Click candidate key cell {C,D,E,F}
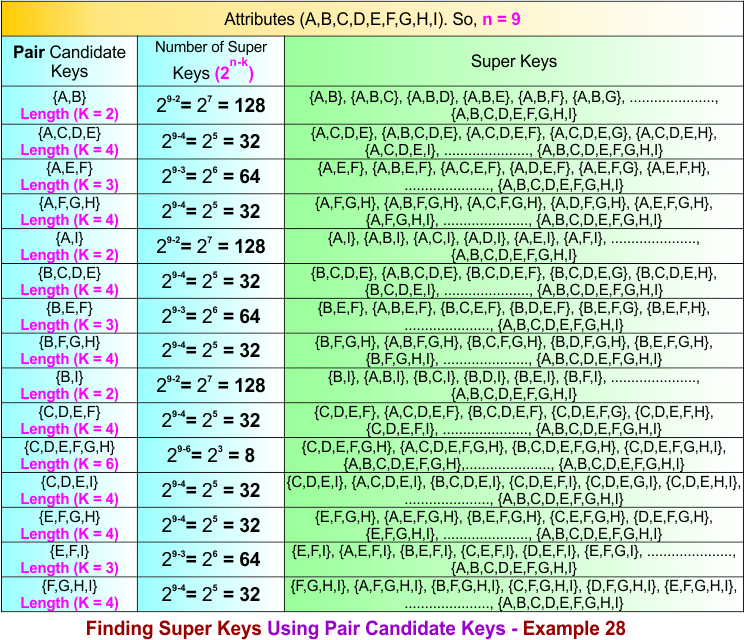745x640 pixels. (69, 420)
